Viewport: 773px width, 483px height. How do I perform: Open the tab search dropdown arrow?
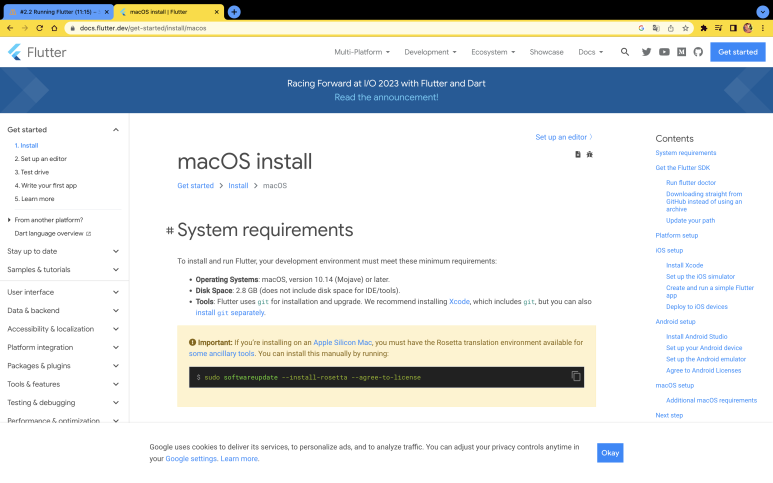(762, 12)
